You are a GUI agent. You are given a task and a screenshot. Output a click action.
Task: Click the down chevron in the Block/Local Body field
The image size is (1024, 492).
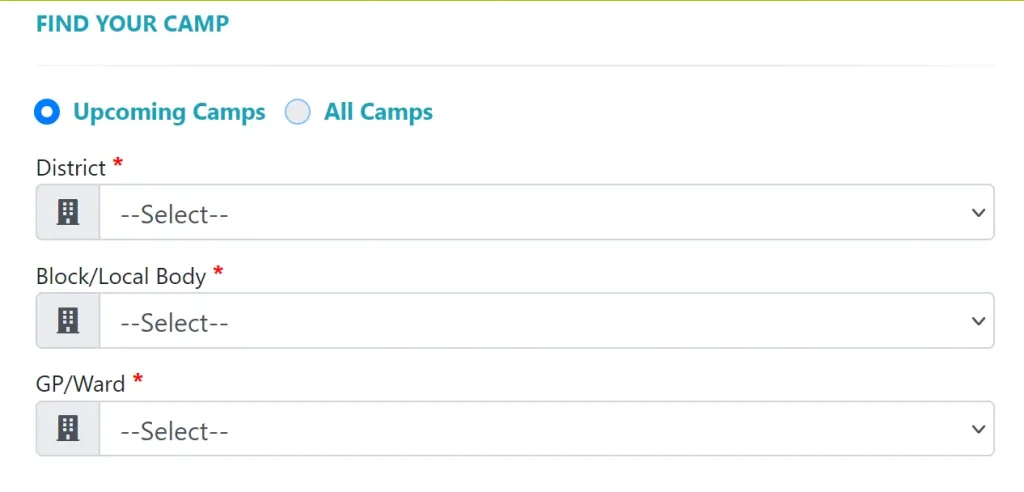[x=978, y=321]
